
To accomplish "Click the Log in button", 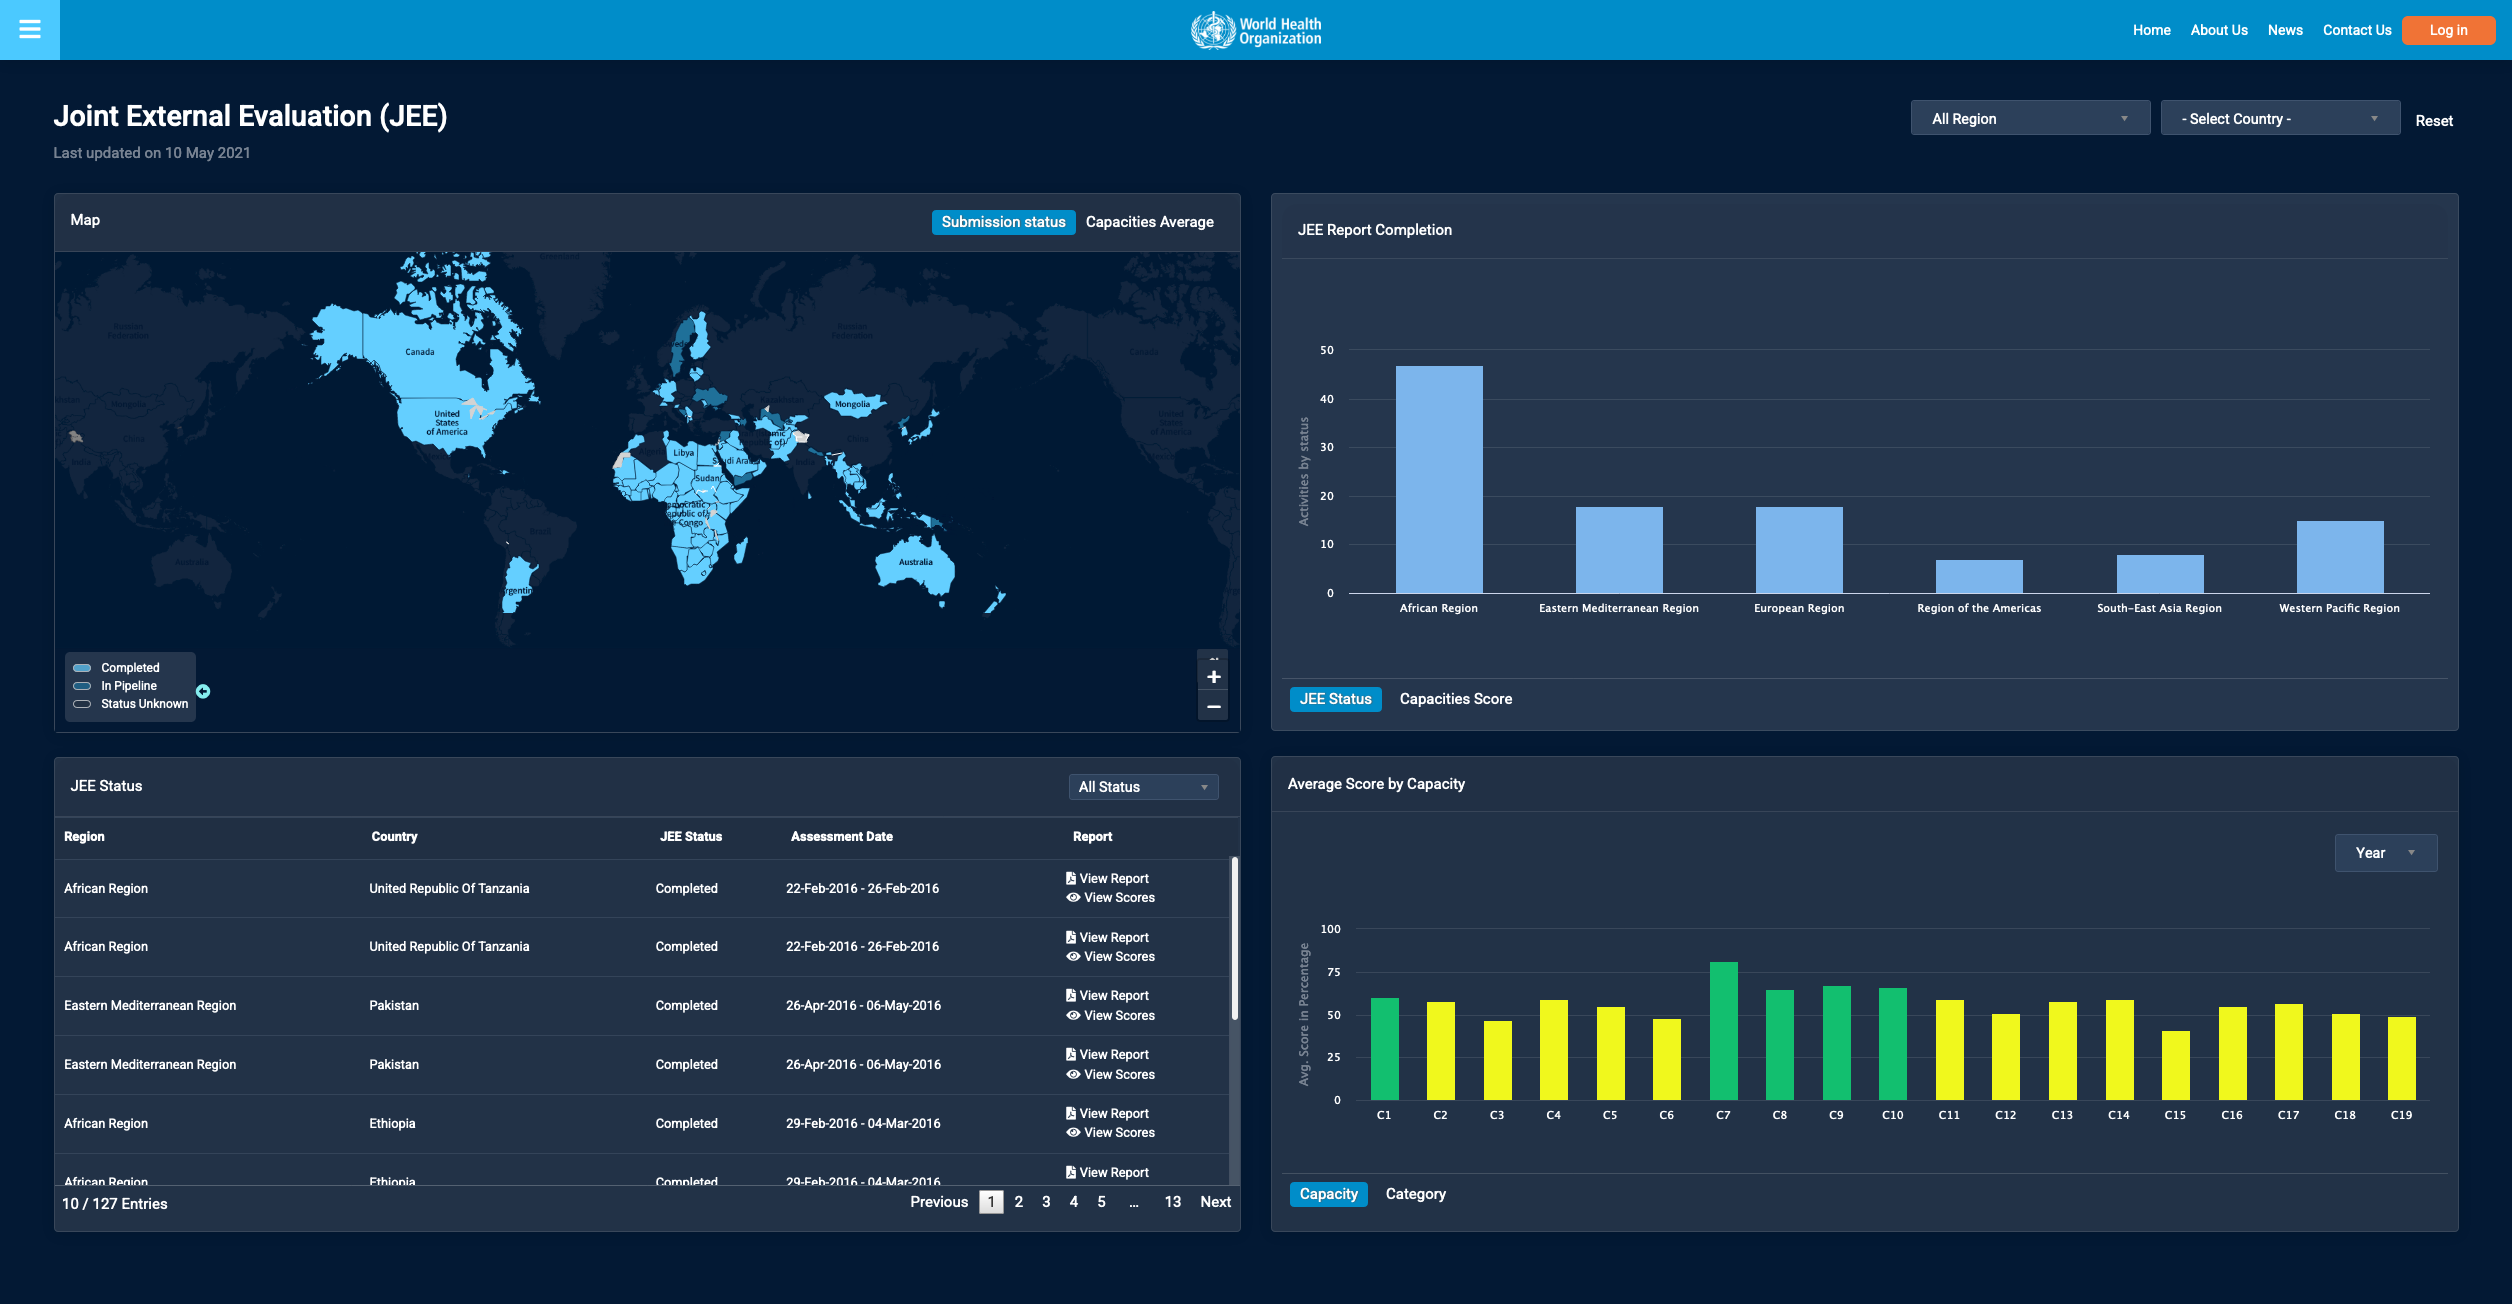I will (2447, 30).
